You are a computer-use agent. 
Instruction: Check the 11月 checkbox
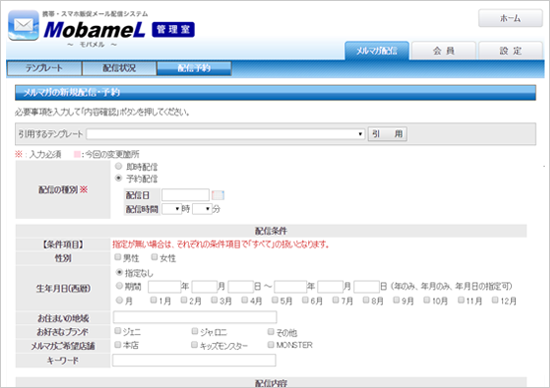pos(461,300)
